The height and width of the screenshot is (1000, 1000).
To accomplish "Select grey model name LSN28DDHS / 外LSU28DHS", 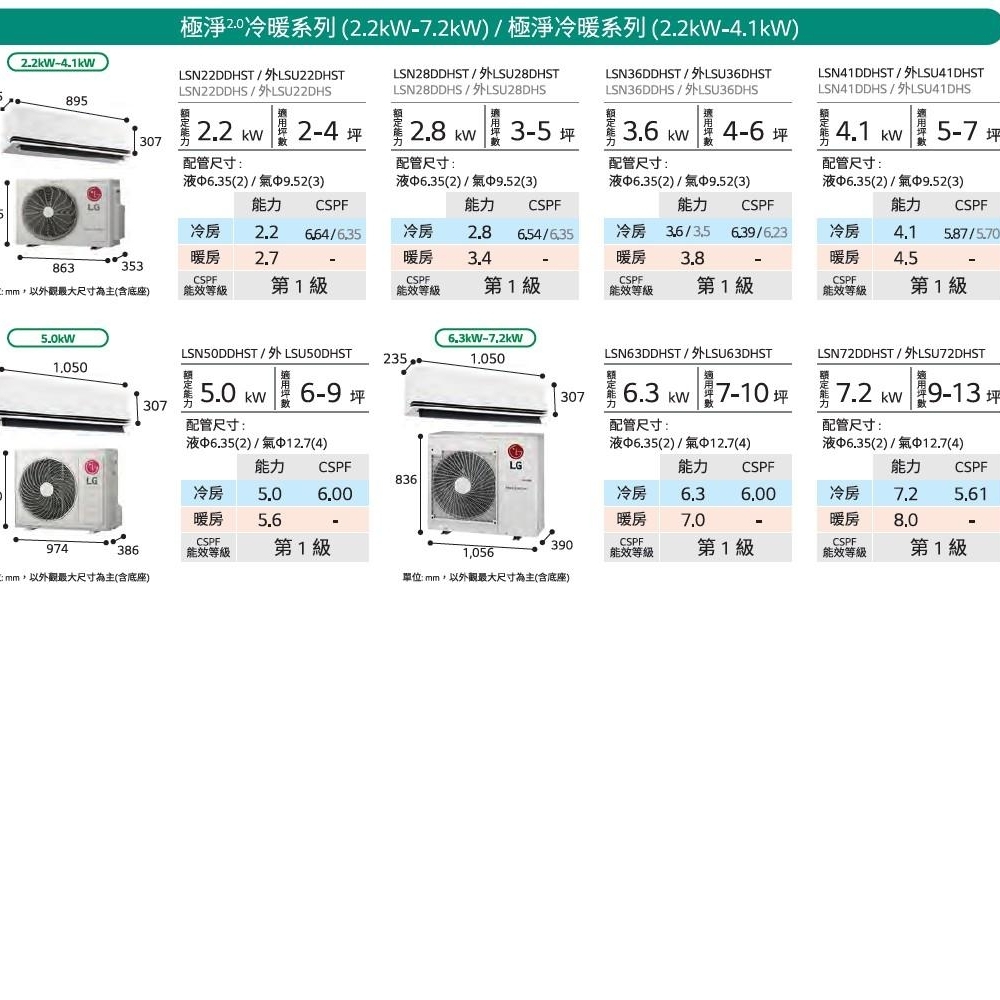I will pyautogui.click(x=469, y=90).
